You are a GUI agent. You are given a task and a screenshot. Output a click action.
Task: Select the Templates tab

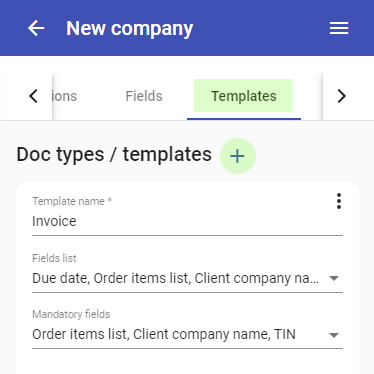[244, 96]
